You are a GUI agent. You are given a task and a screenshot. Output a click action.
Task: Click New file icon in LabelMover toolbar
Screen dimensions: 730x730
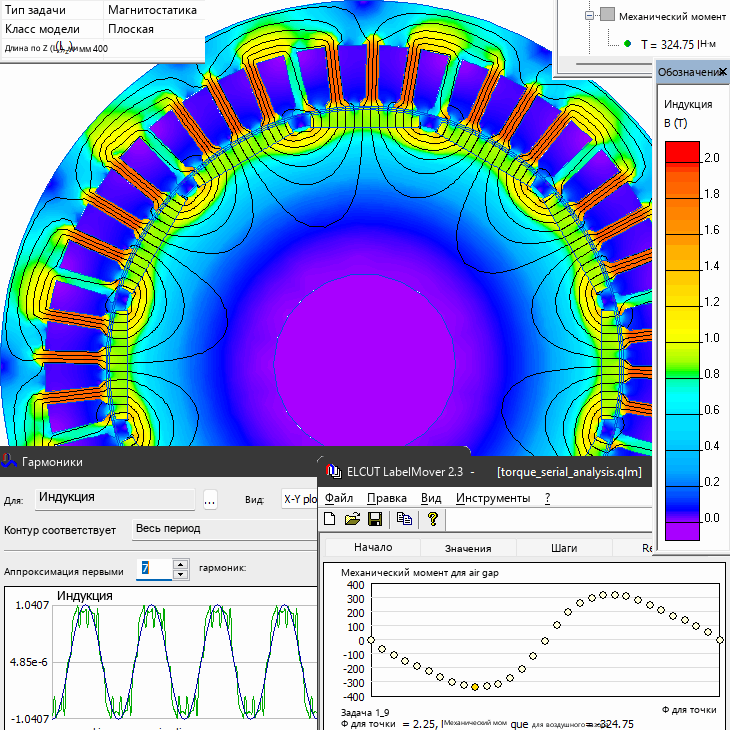coord(330,519)
